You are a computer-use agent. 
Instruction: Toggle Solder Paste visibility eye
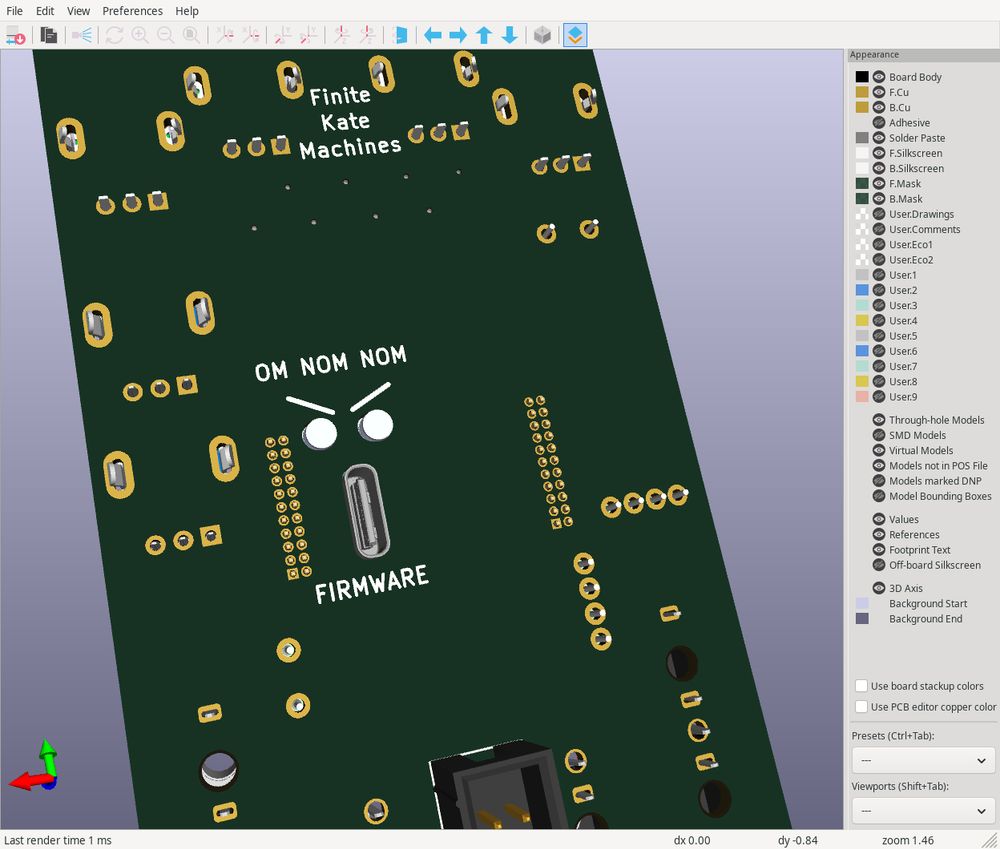(x=879, y=138)
